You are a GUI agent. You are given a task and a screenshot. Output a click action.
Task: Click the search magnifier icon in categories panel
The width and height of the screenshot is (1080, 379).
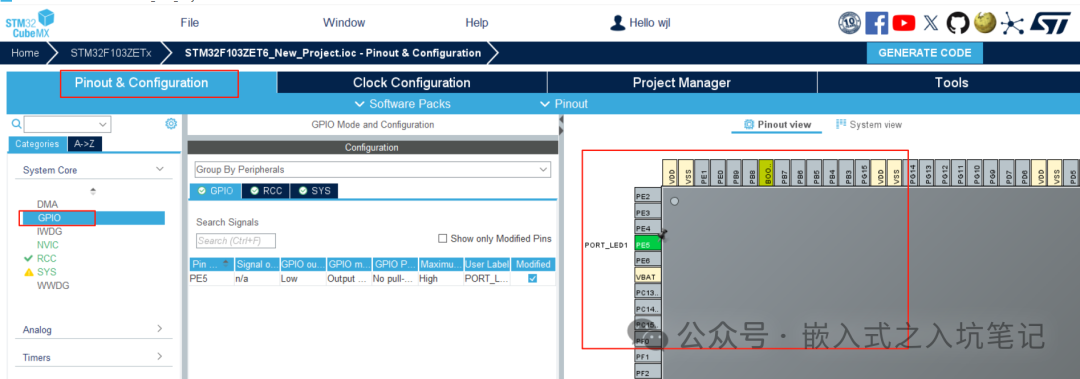tap(17, 124)
